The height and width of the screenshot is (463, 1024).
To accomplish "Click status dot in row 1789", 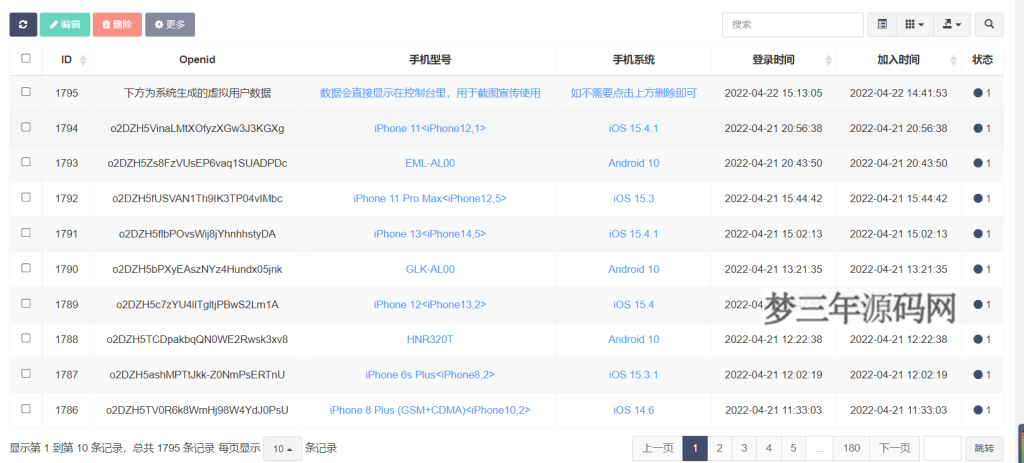I will [978, 304].
